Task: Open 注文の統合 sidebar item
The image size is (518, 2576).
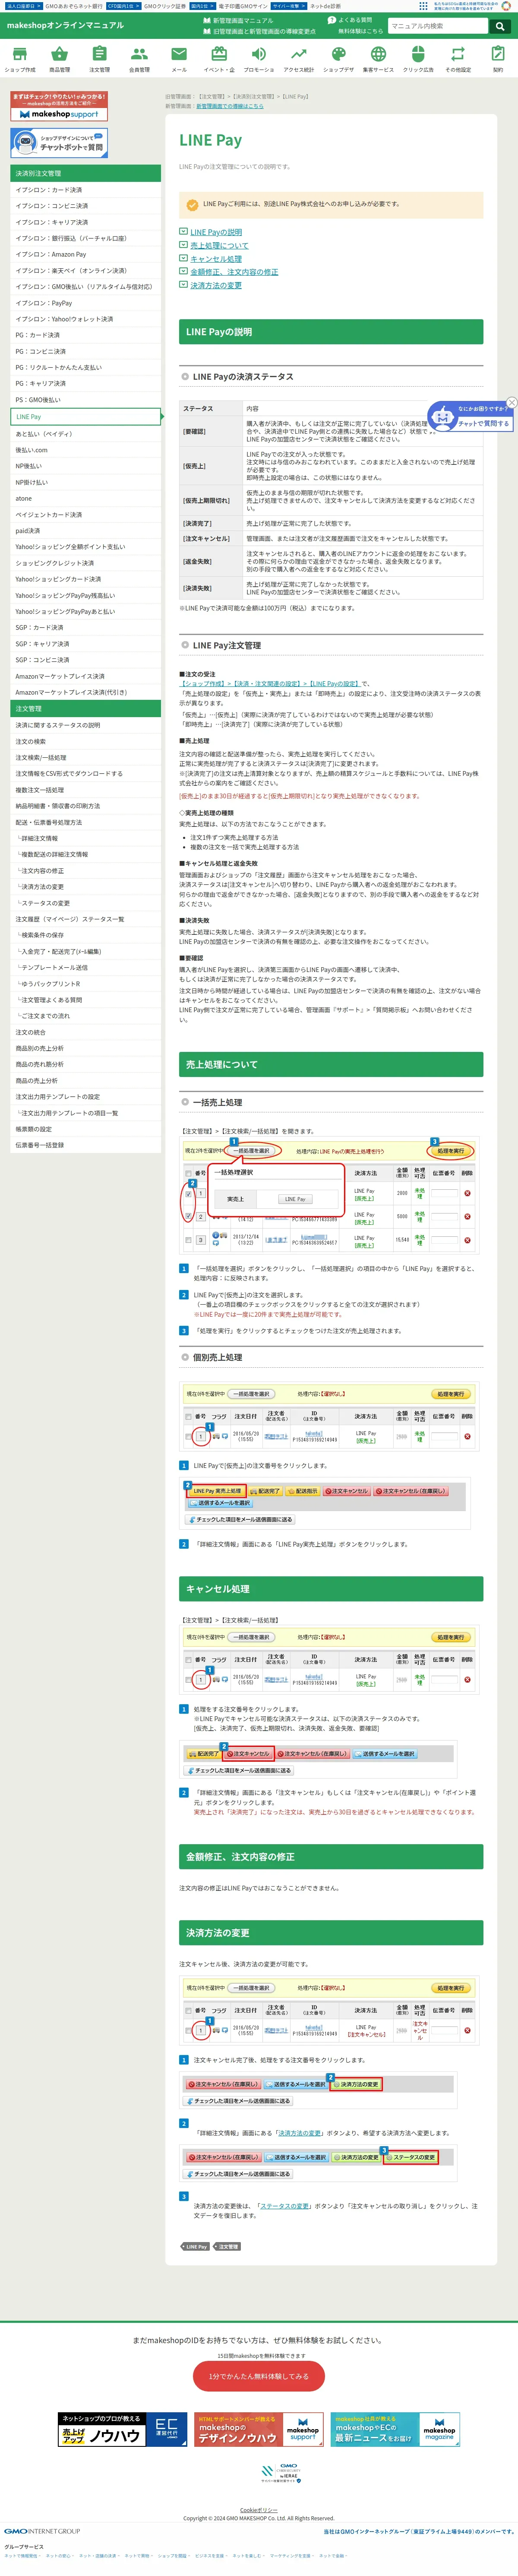Action: coord(85,1032)
